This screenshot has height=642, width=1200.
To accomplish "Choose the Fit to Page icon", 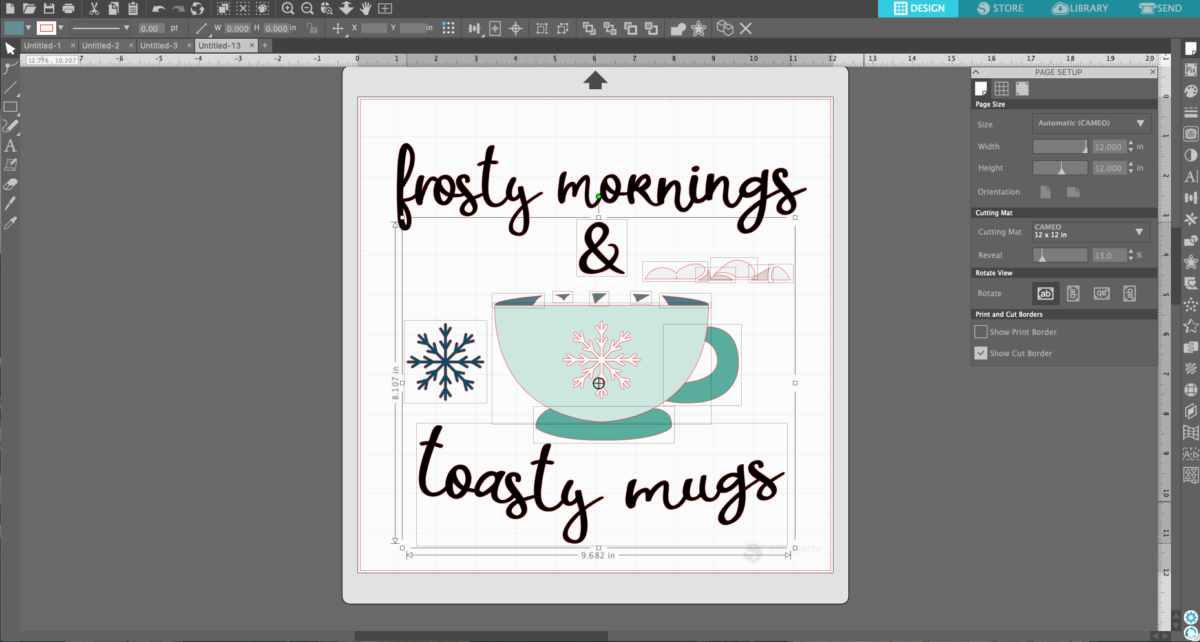I will [385, 8].
